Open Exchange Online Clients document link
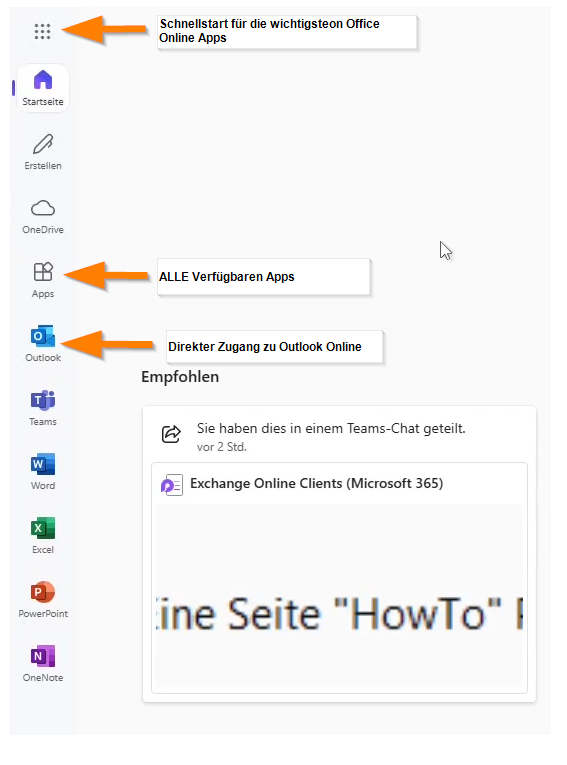567x765 pixels. tap(317, 483)
